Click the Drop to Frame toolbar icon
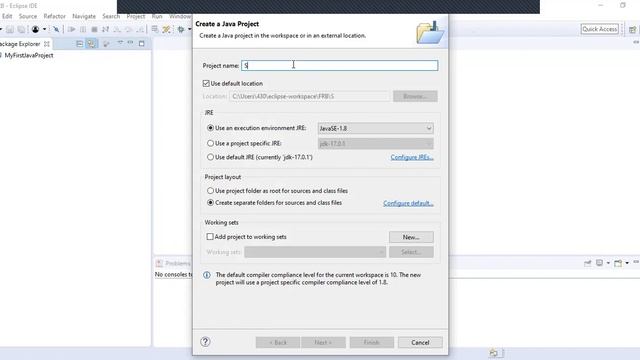This screenshot has width=640, height=360. (155, 29)
